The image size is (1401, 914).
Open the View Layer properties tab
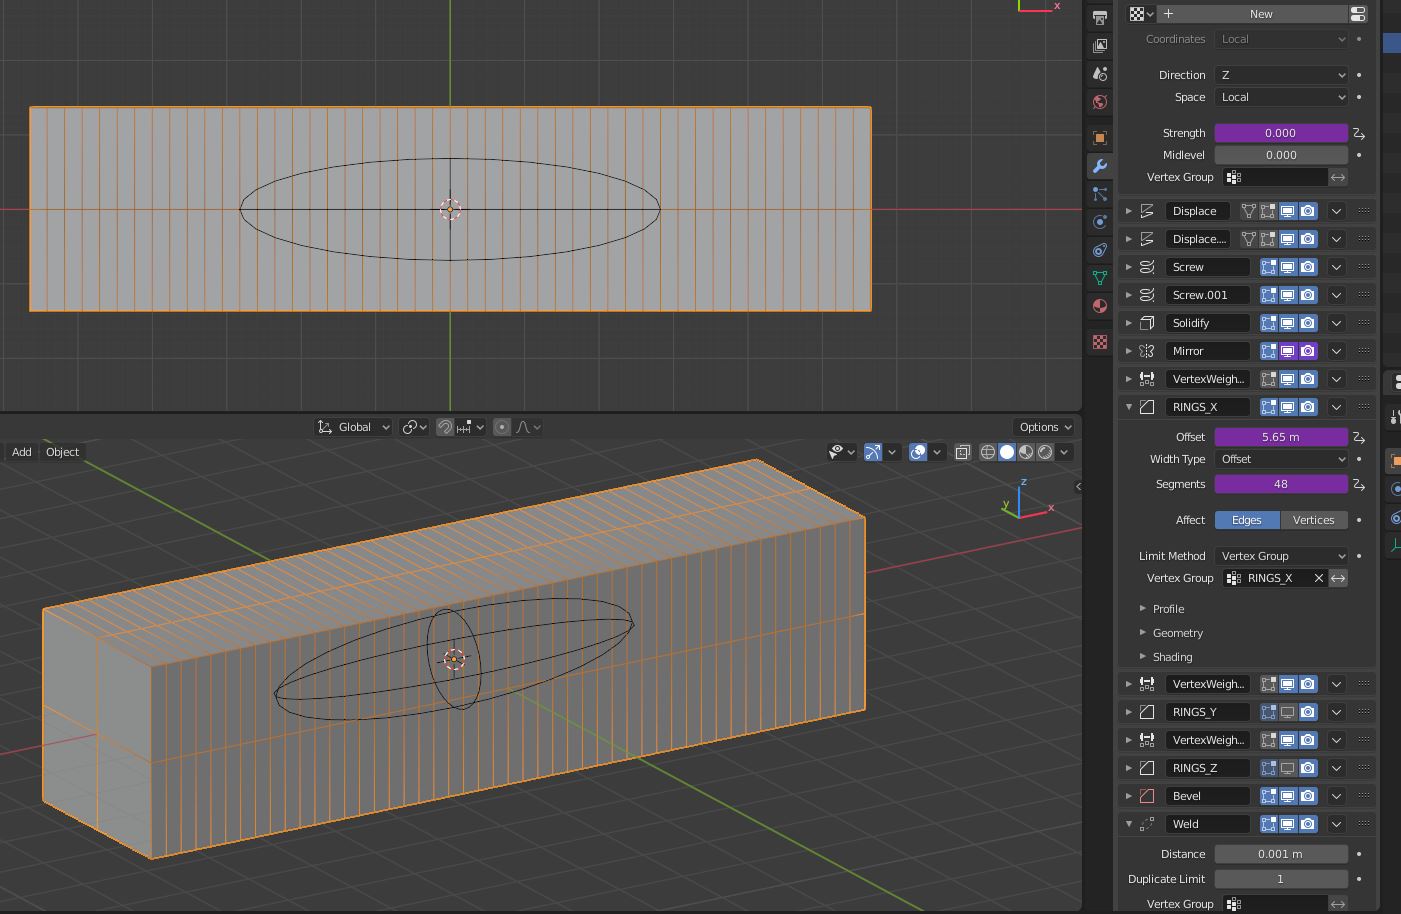click(1099, 46)
